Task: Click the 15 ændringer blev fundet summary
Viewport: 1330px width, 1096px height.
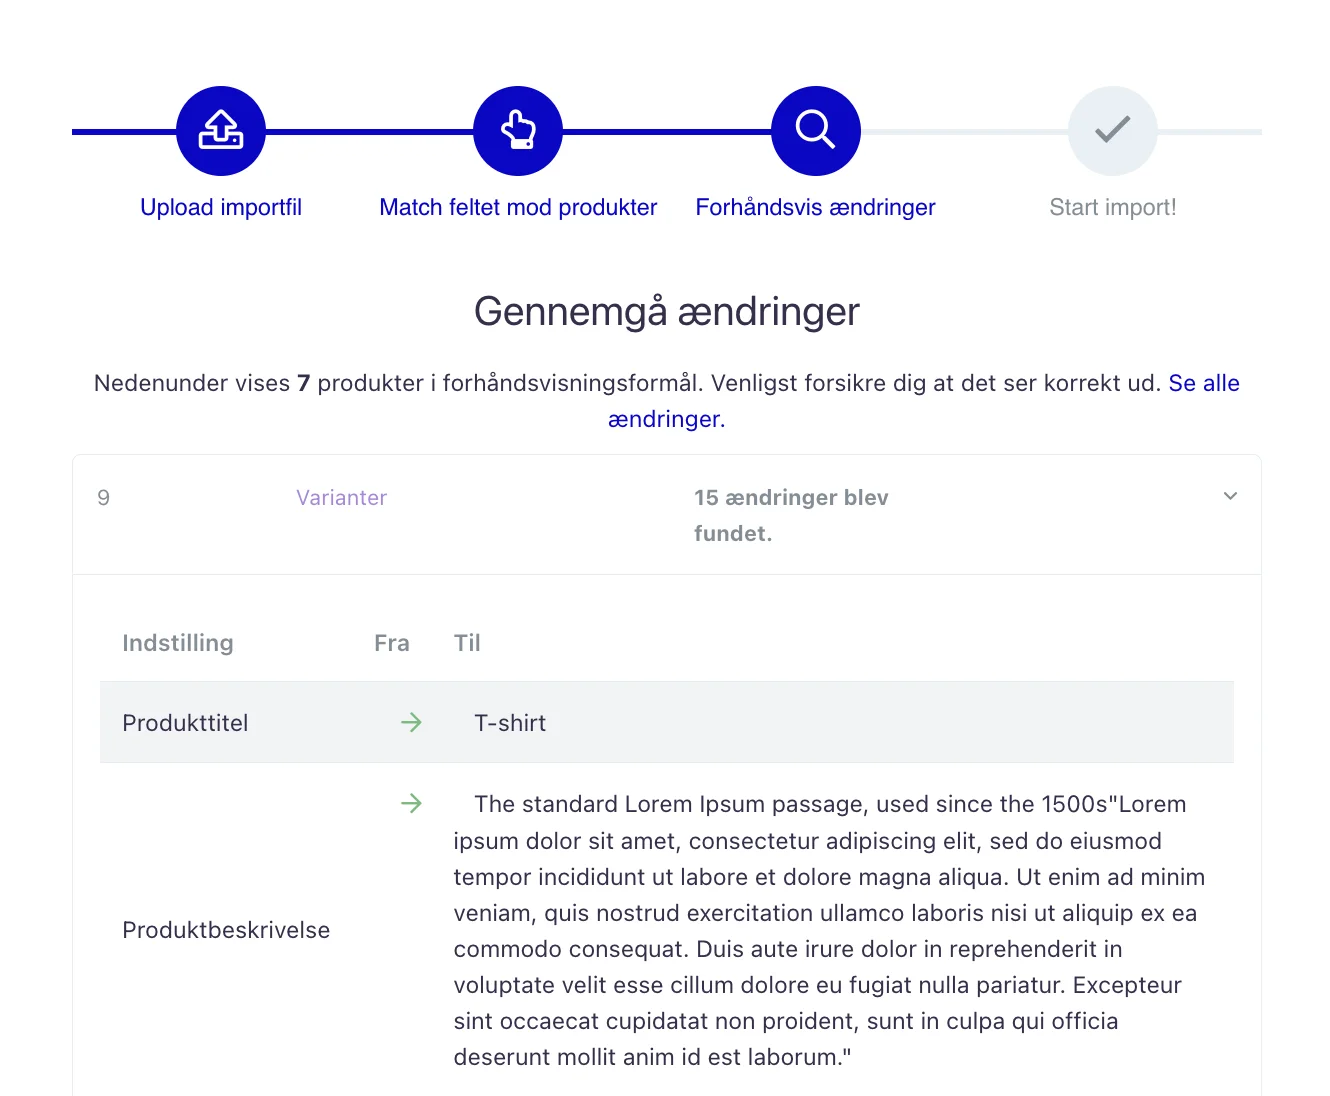Action: point(791,515)
